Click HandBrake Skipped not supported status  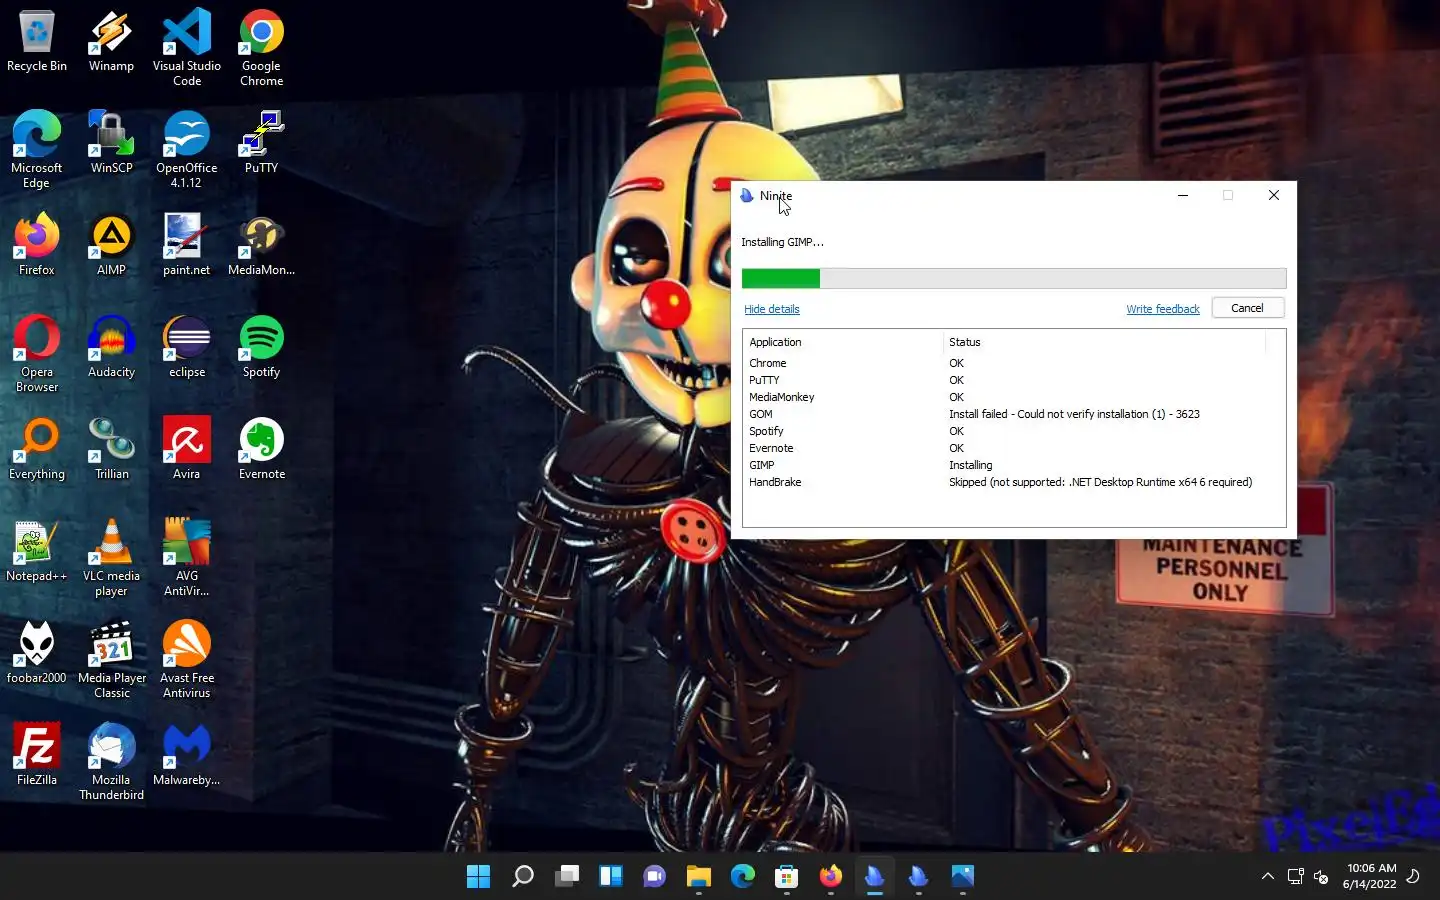[x=1100, y=482]
